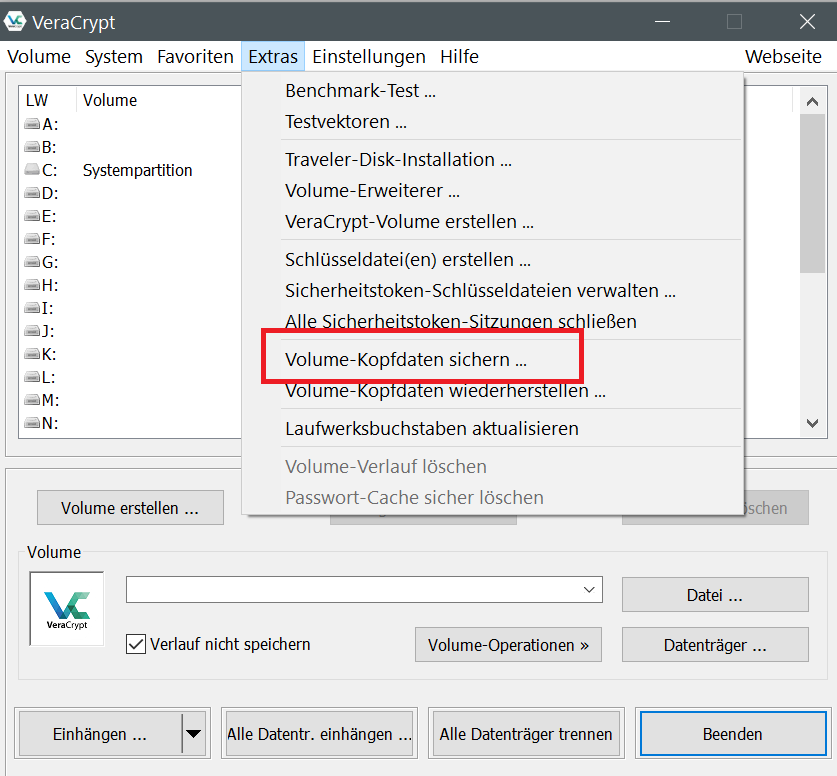
Task: Toggle Verlauf nicht speichern checkbox
Action: click(136, 644)
